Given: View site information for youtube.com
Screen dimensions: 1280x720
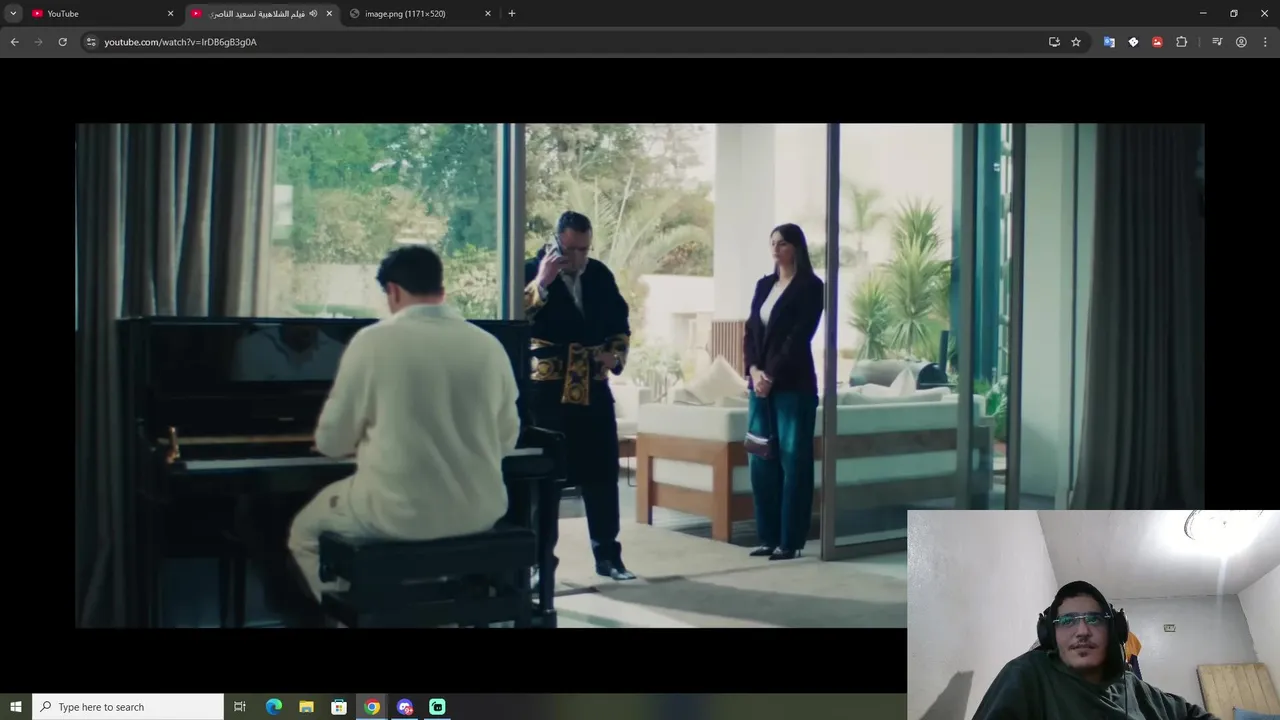Looking at the screenshot, I should click(x=90, y=42).
